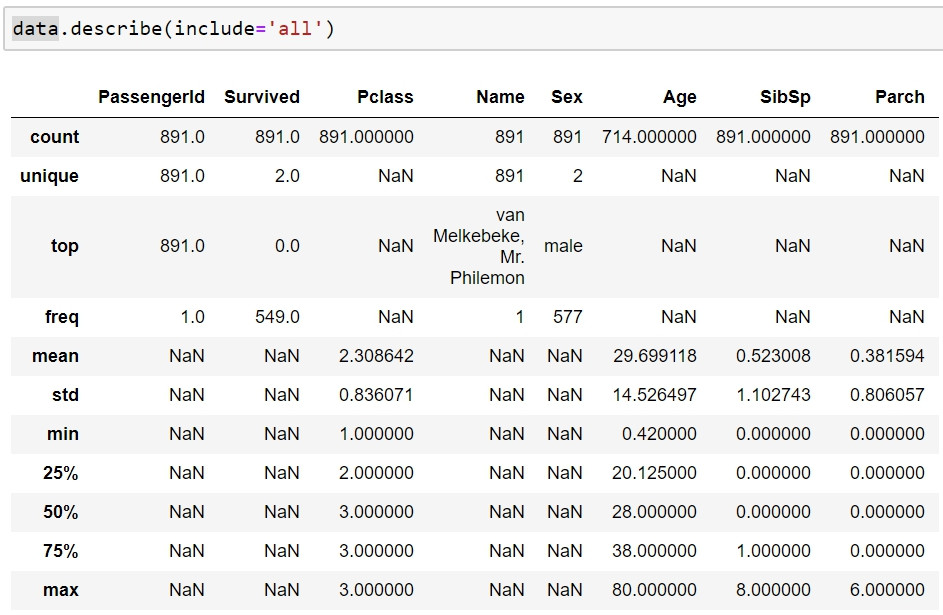Select the 50% row label
This screenshot has width=943, height=615.
60,512
